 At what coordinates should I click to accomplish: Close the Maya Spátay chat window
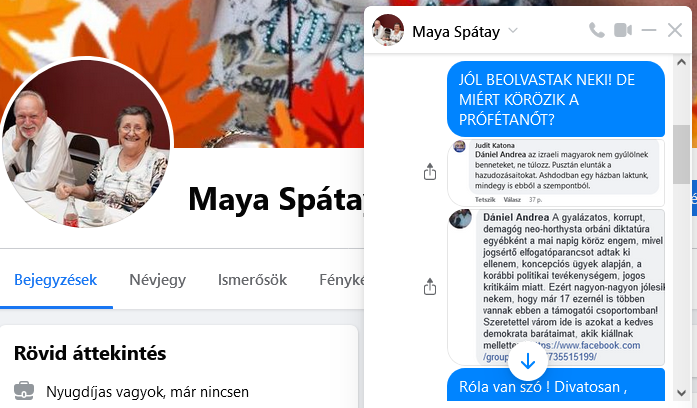tap(675, 30)
